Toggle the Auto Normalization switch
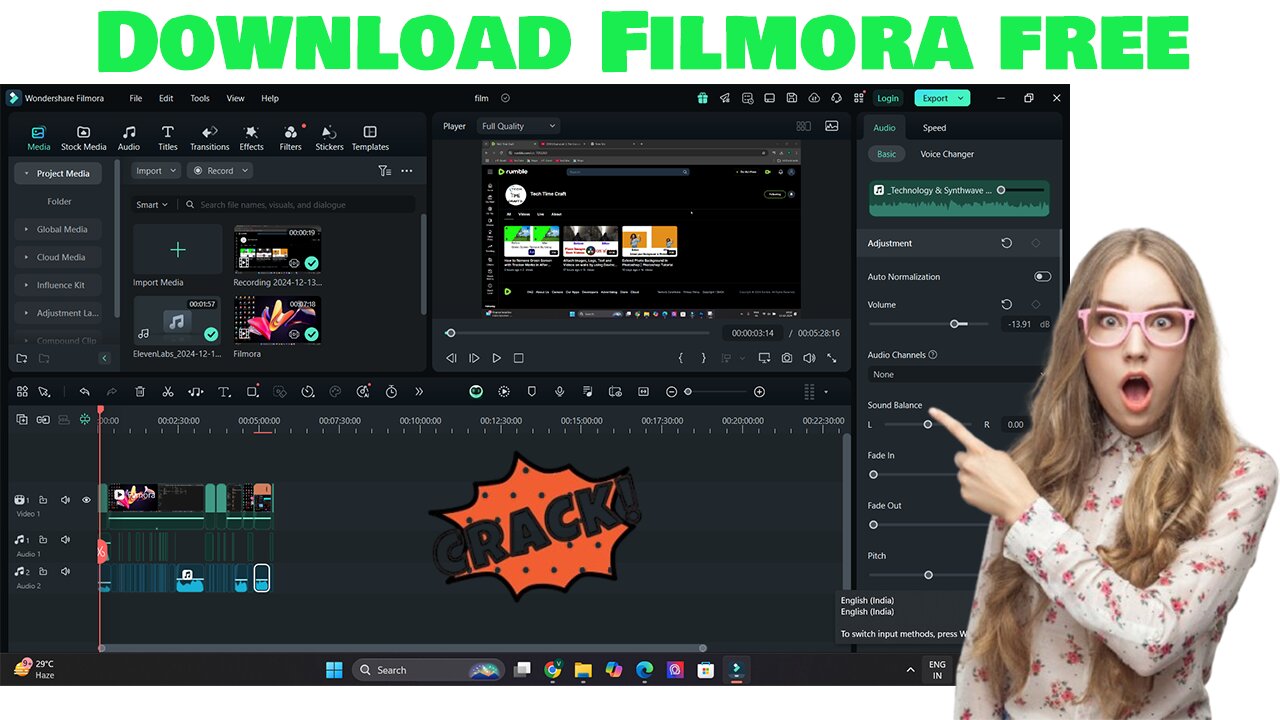 coord(1043,277)
